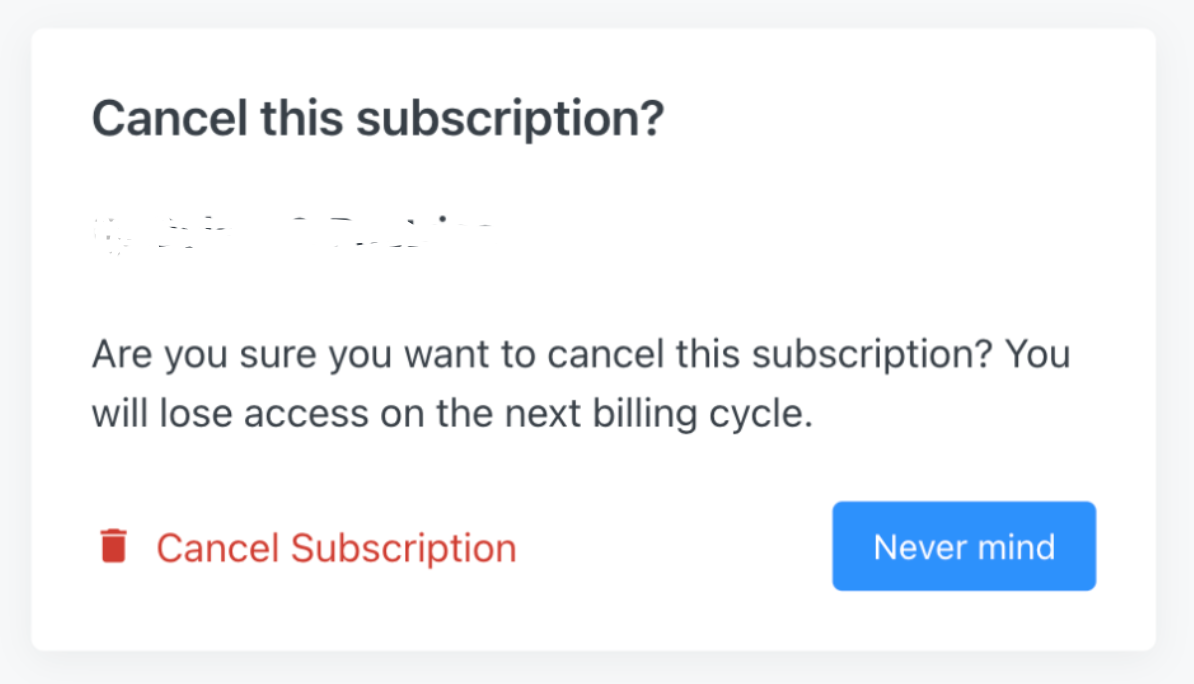
Task: Select the delete icon beside Cancel Subscription
Action: coord(114,546)
